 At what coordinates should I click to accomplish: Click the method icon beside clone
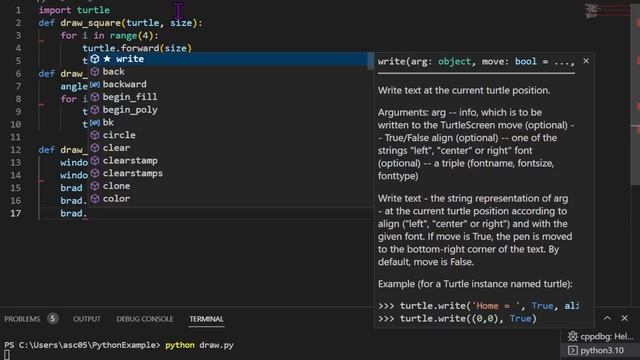pos(95,186)
